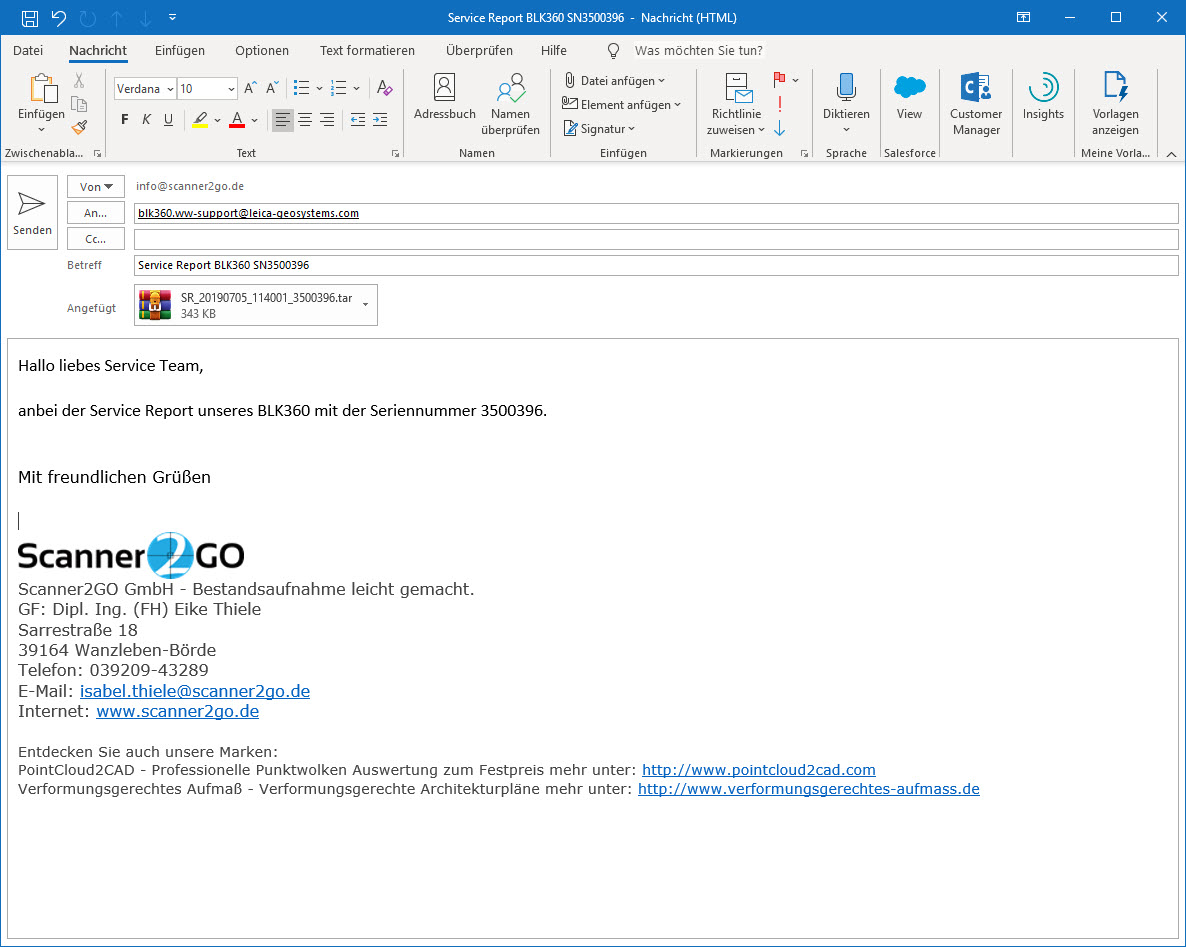Open the isabel.thiele@scanner2go.de email link
Image resolution: width=1186 pixels, height=947 pixels.
point(195,691)
